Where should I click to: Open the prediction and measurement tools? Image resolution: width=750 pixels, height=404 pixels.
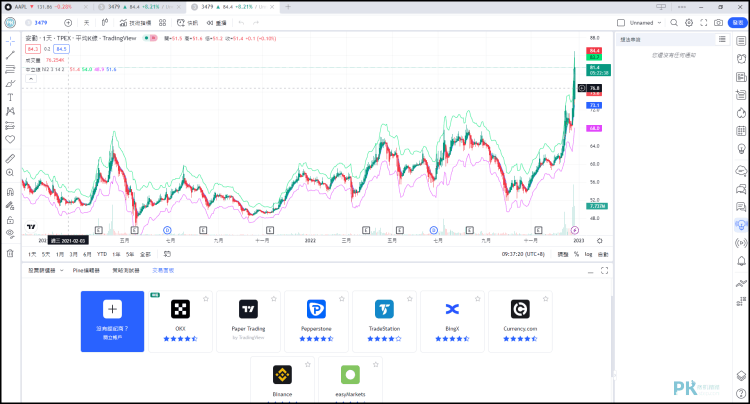click(10, 125)
